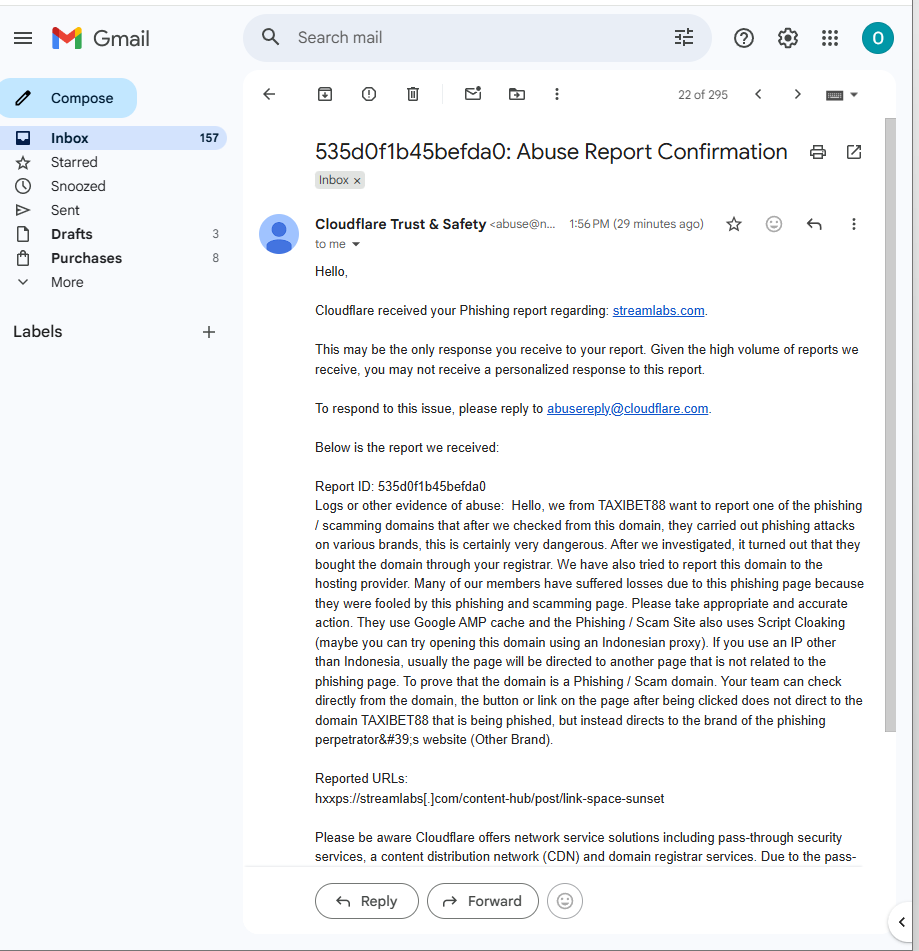Click the email vertical scrollbar
919x951 pixels.
890,425
